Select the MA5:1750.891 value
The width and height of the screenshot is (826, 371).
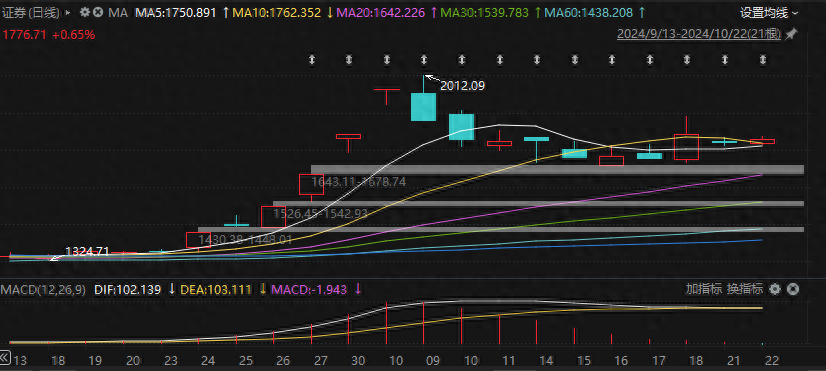tap(176, 13)
